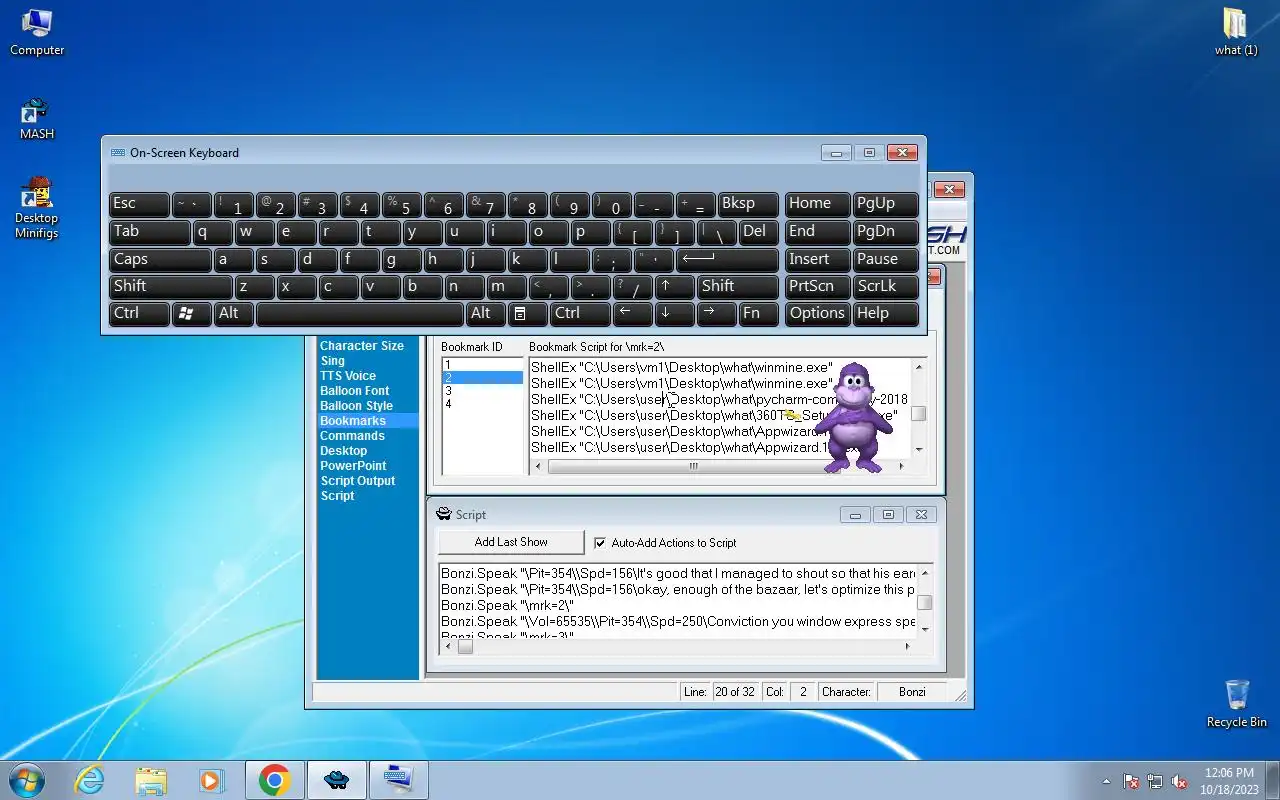Click the 360T setup ShellEx line
The width and height of the screenshot is (1280, 800).
[714, 415]
